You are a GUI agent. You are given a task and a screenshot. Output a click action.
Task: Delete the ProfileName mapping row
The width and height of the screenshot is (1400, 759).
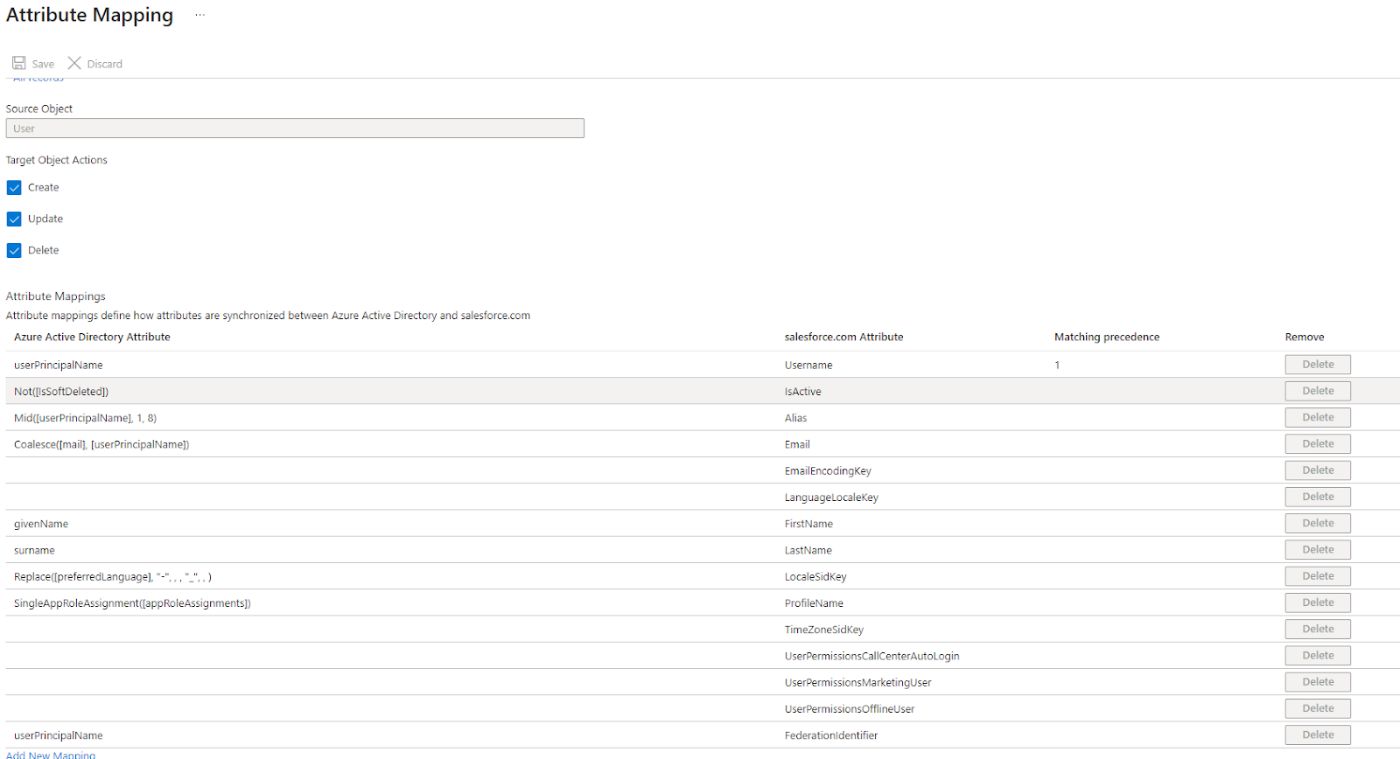pyautogui.click(x=1317, y=603)
